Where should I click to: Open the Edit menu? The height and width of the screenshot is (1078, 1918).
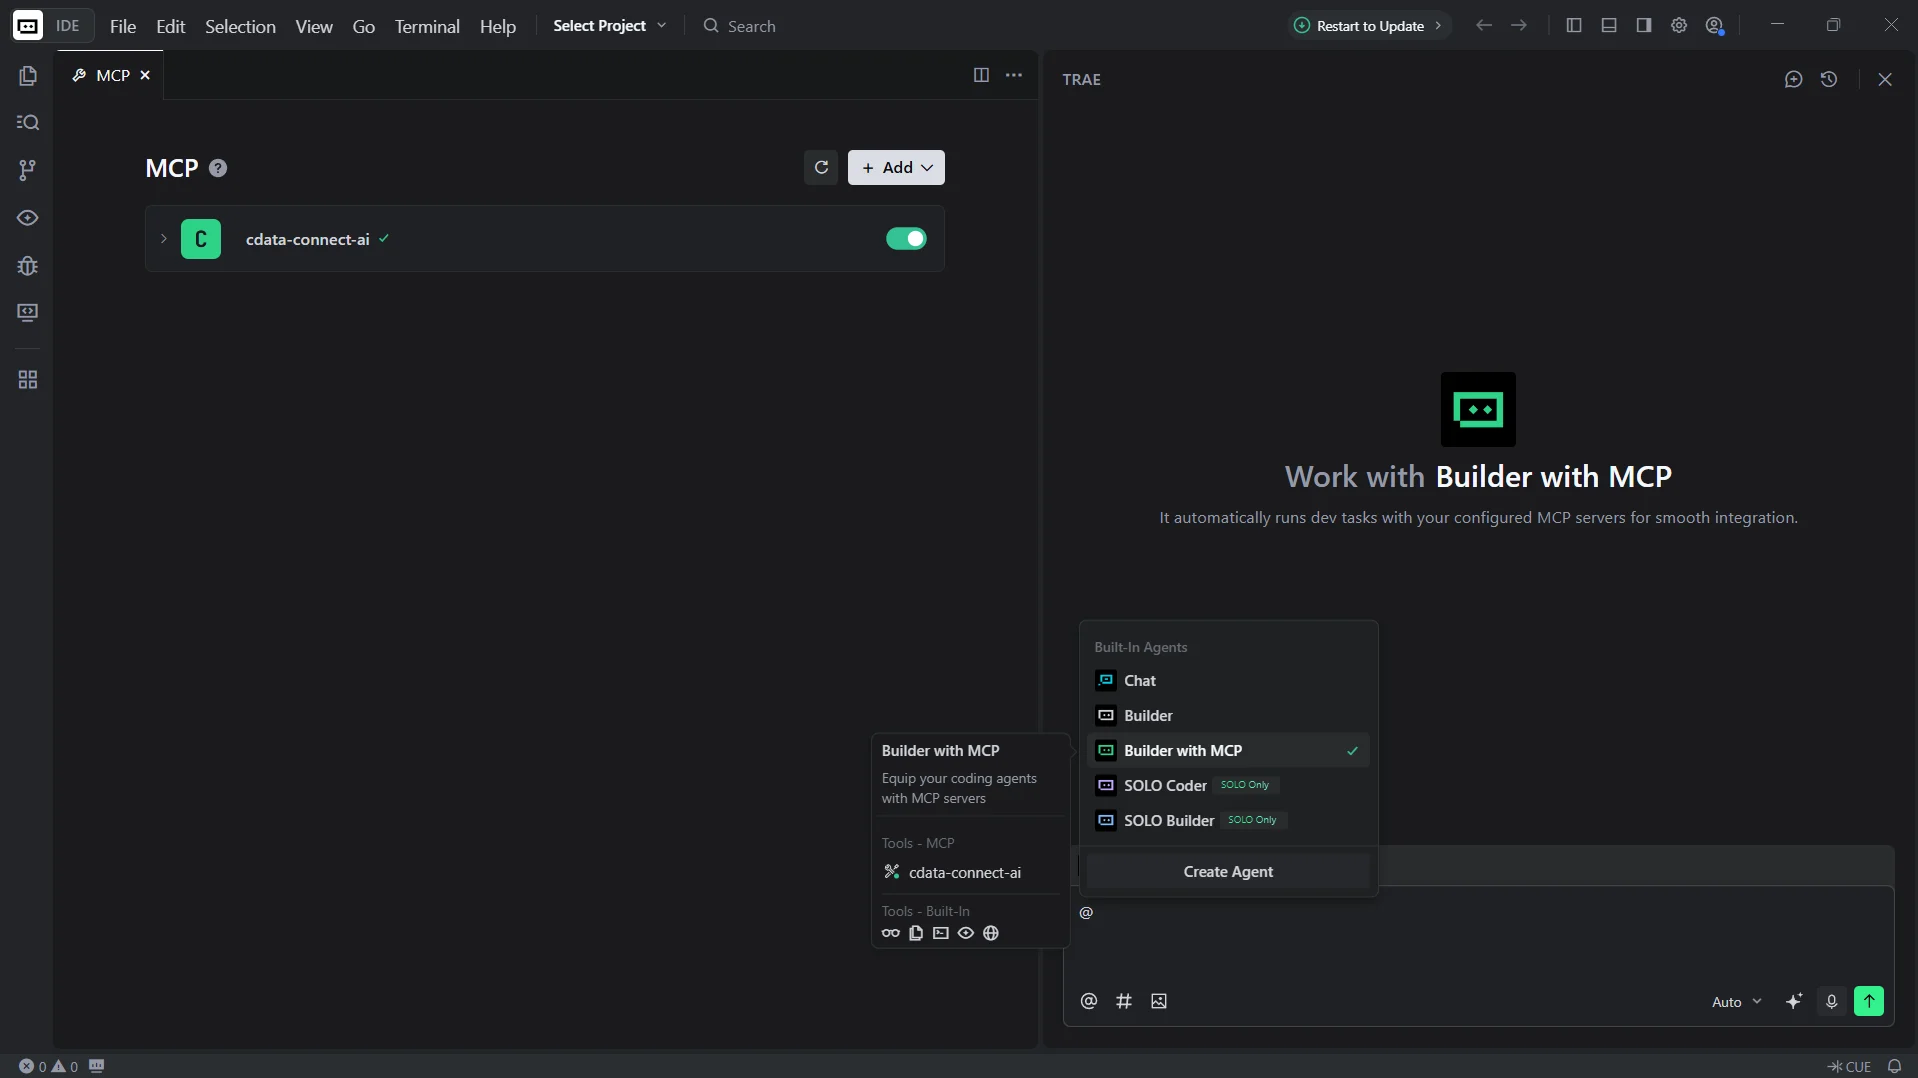click(171, 26)
